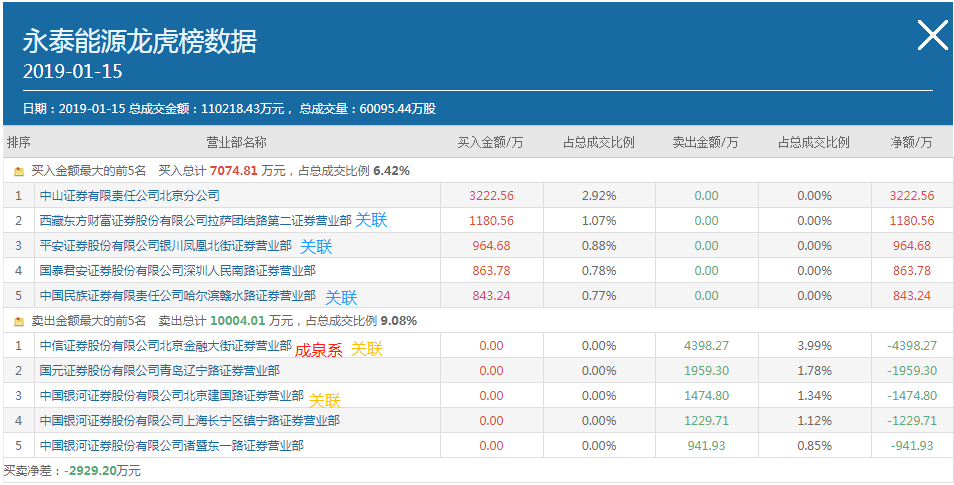Click the icon beside 卖出金额最大的前5名
954x485 pixels.
(19, 321)
